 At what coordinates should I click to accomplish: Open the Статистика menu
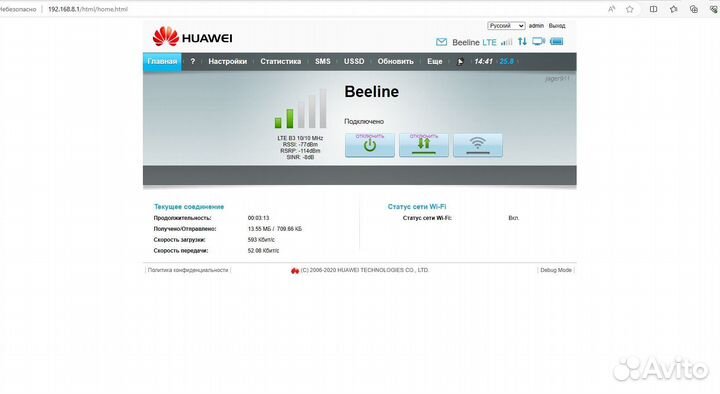(x=281, y=62)
